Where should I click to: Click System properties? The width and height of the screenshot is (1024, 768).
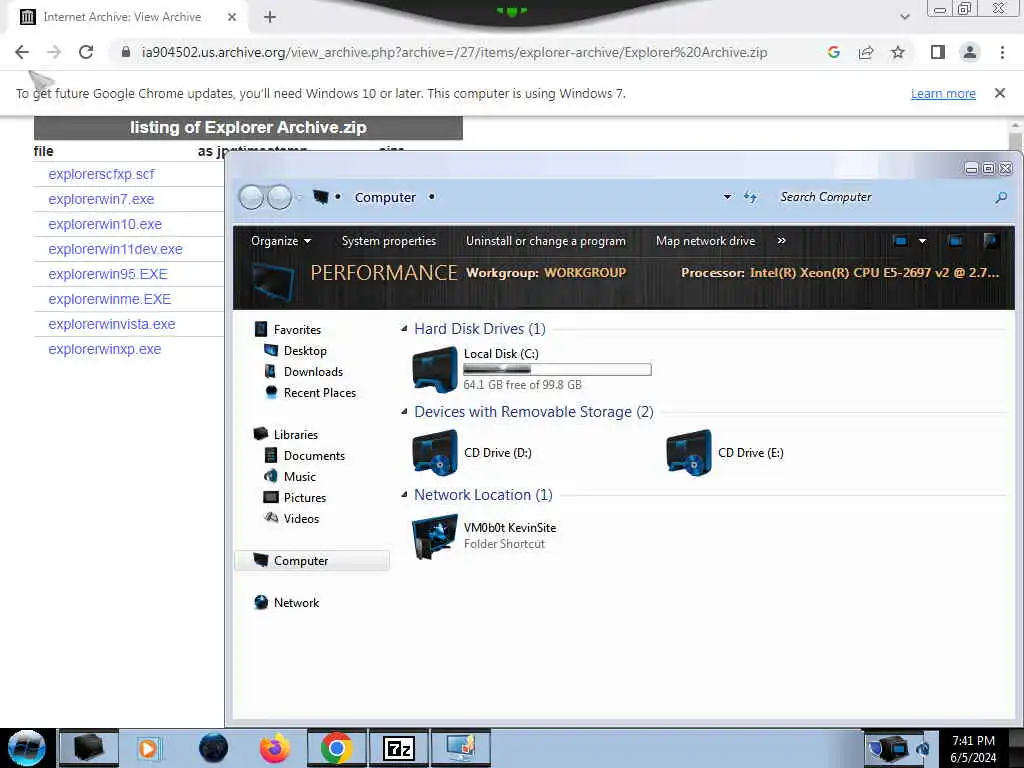(x=389, y=241)
